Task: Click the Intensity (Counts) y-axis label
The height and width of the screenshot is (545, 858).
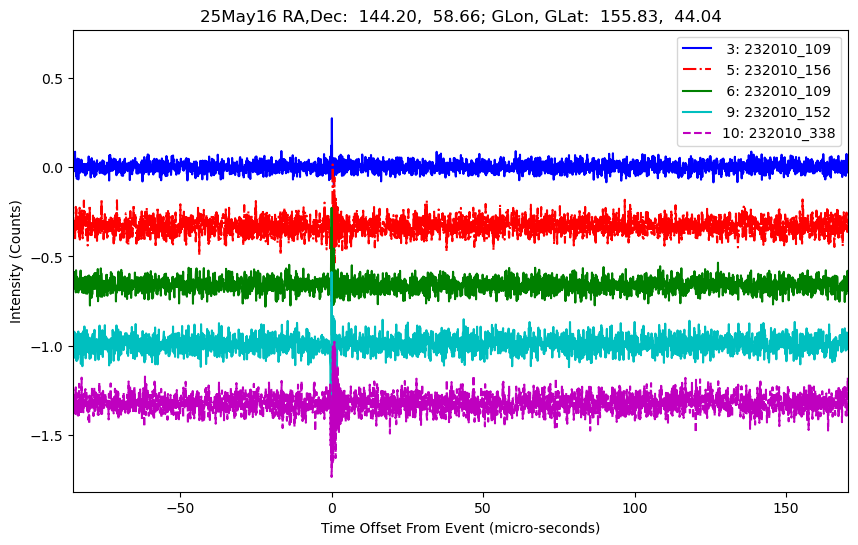Action: pyautogui.click(x=15, y=262)
